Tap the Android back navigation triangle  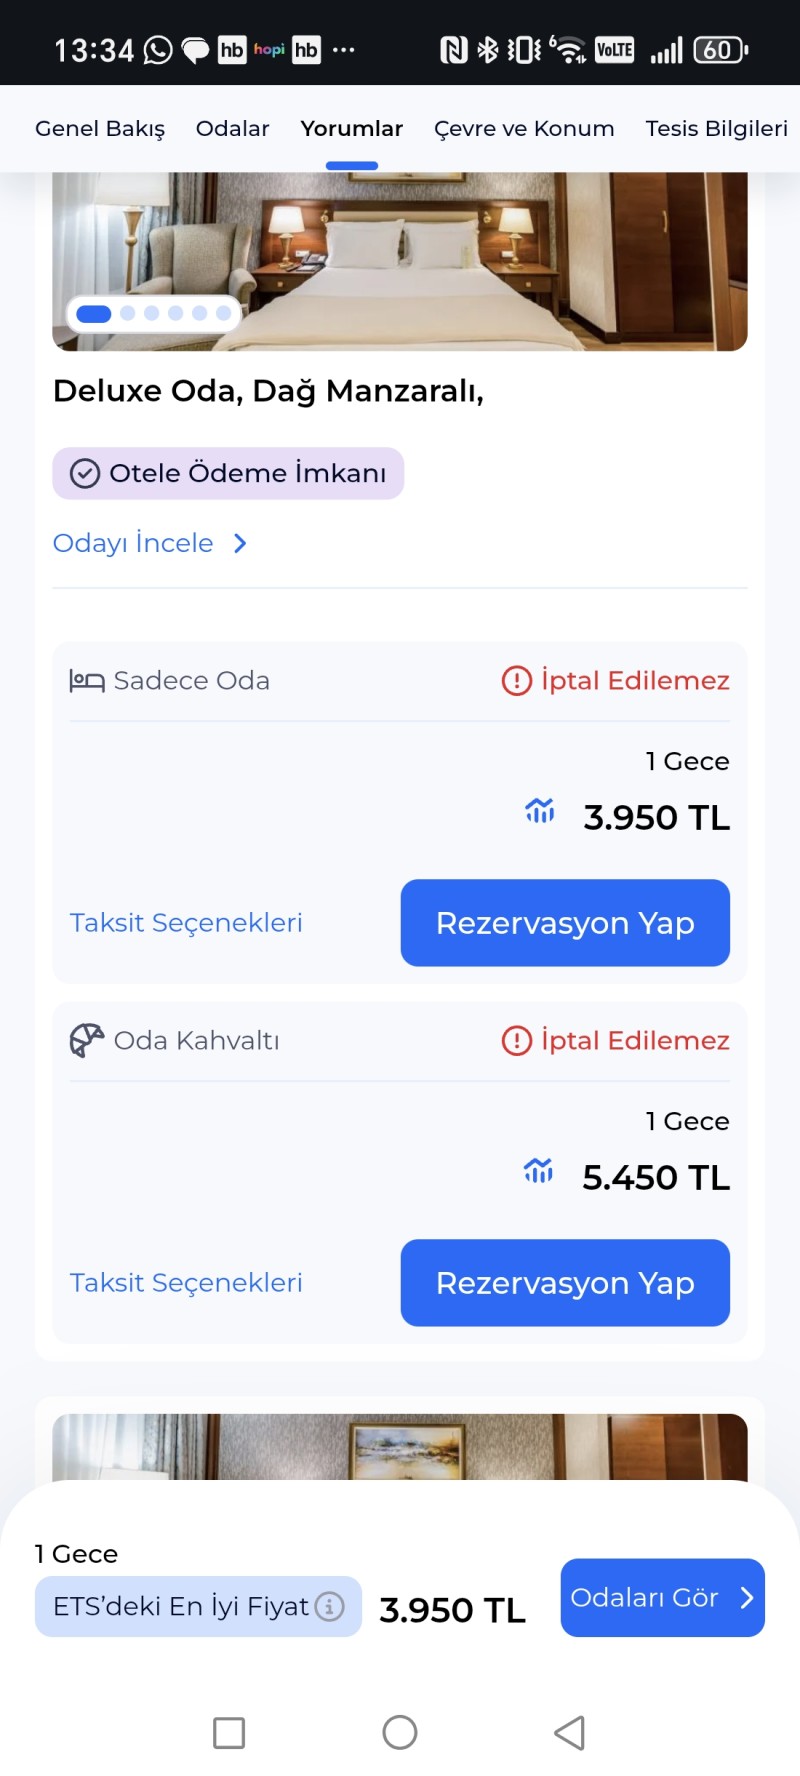pyautogui.click(x=570, y=1732)
